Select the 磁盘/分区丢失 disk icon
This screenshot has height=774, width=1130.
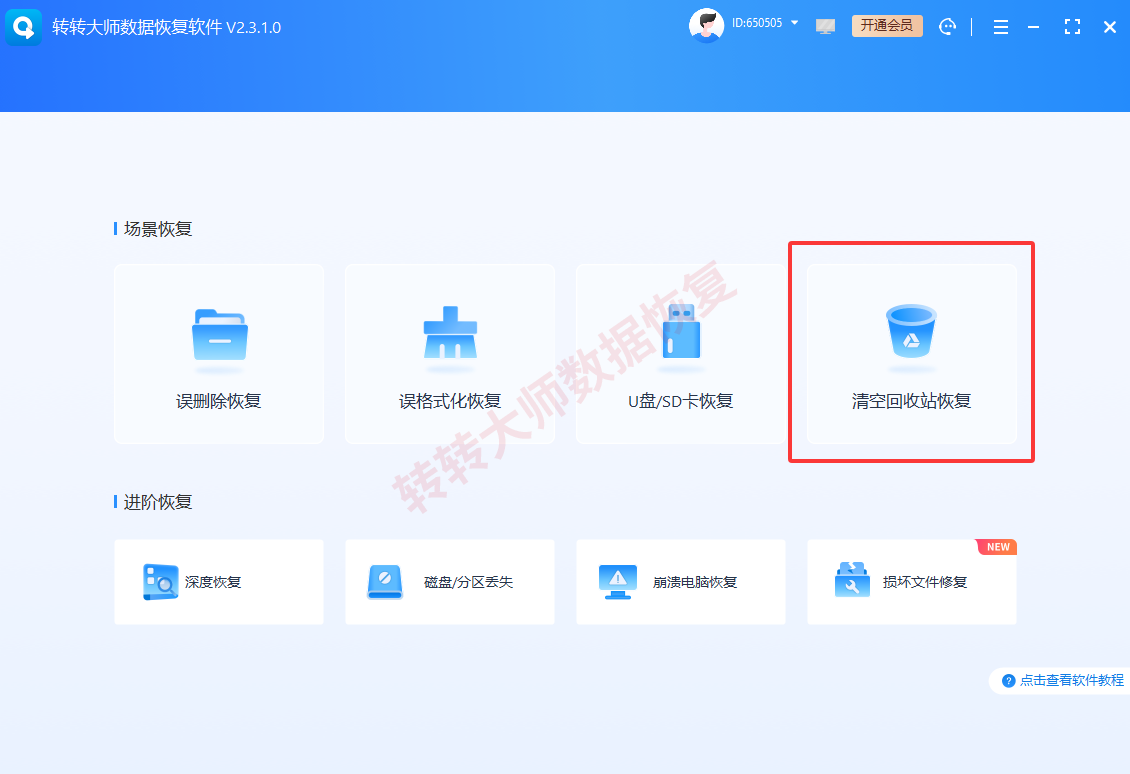point(385,582)
